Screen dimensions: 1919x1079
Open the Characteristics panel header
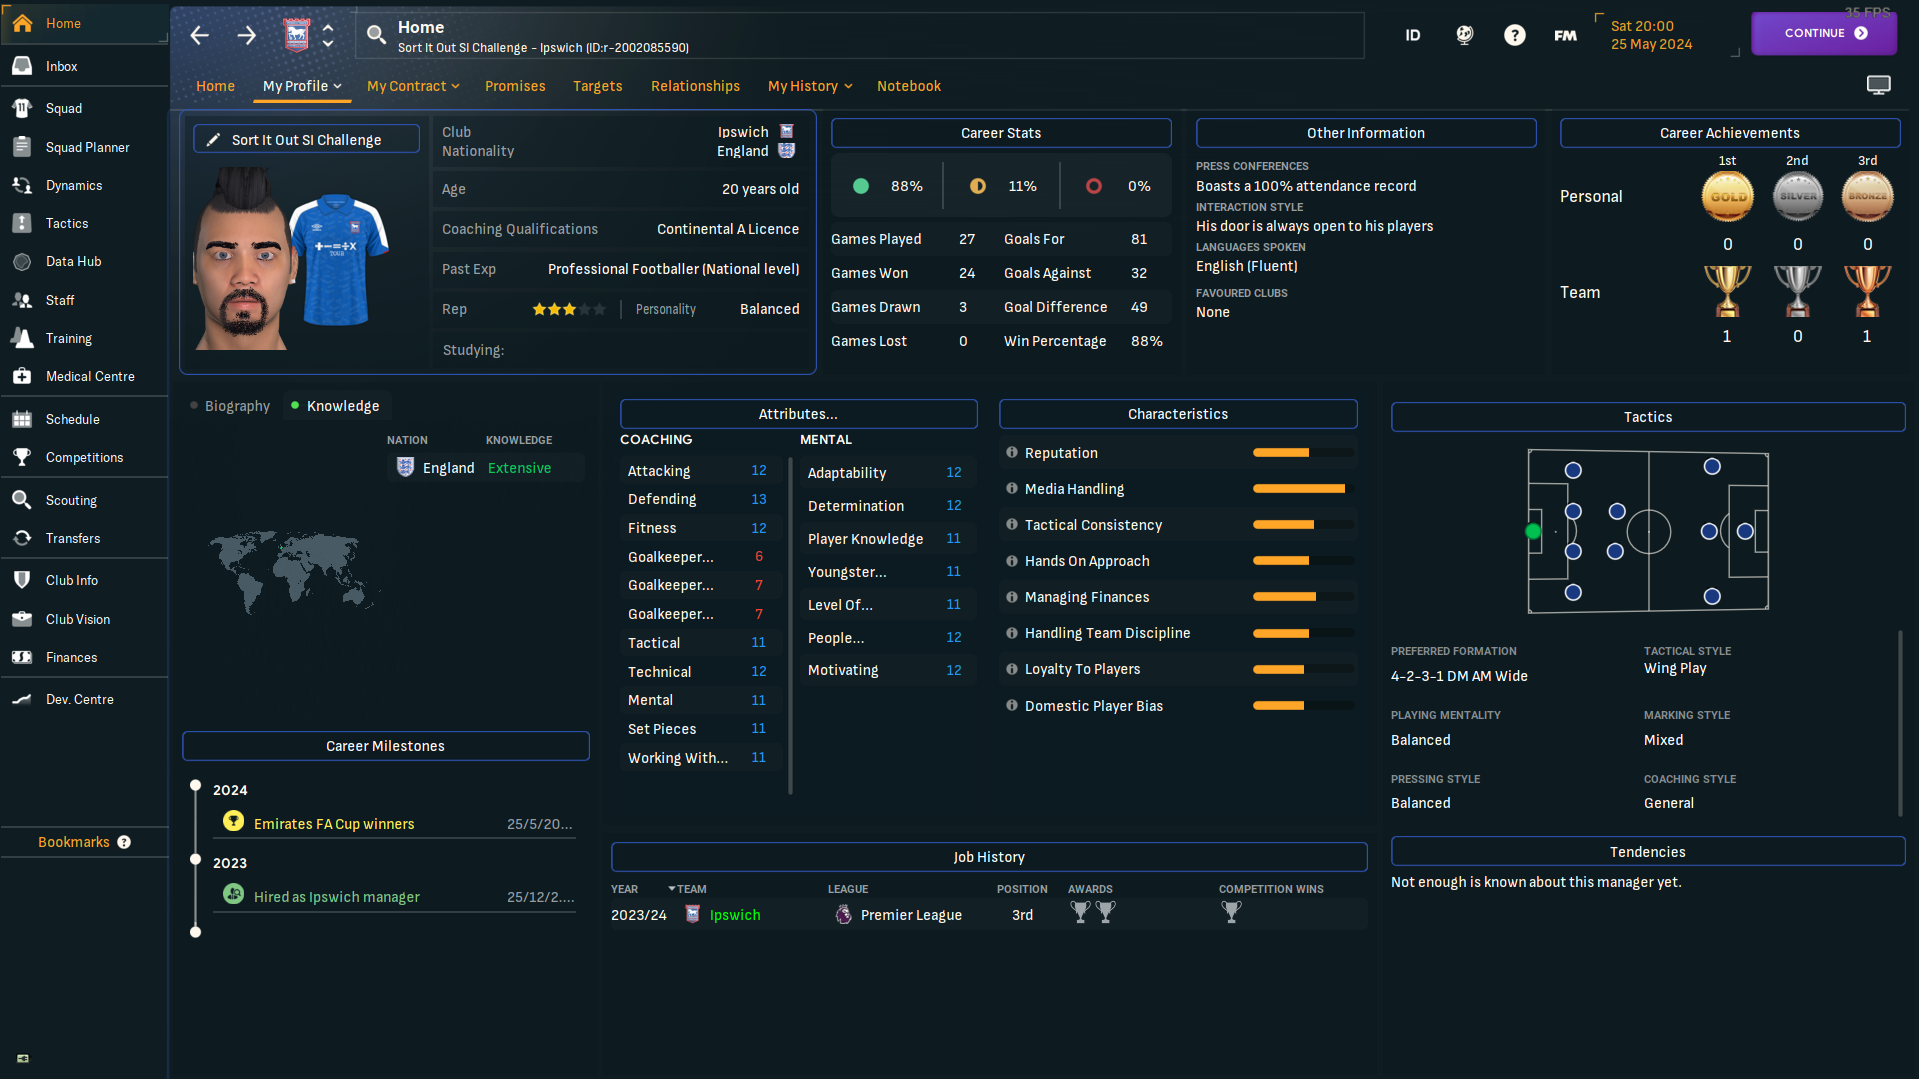pos(1178,414)
